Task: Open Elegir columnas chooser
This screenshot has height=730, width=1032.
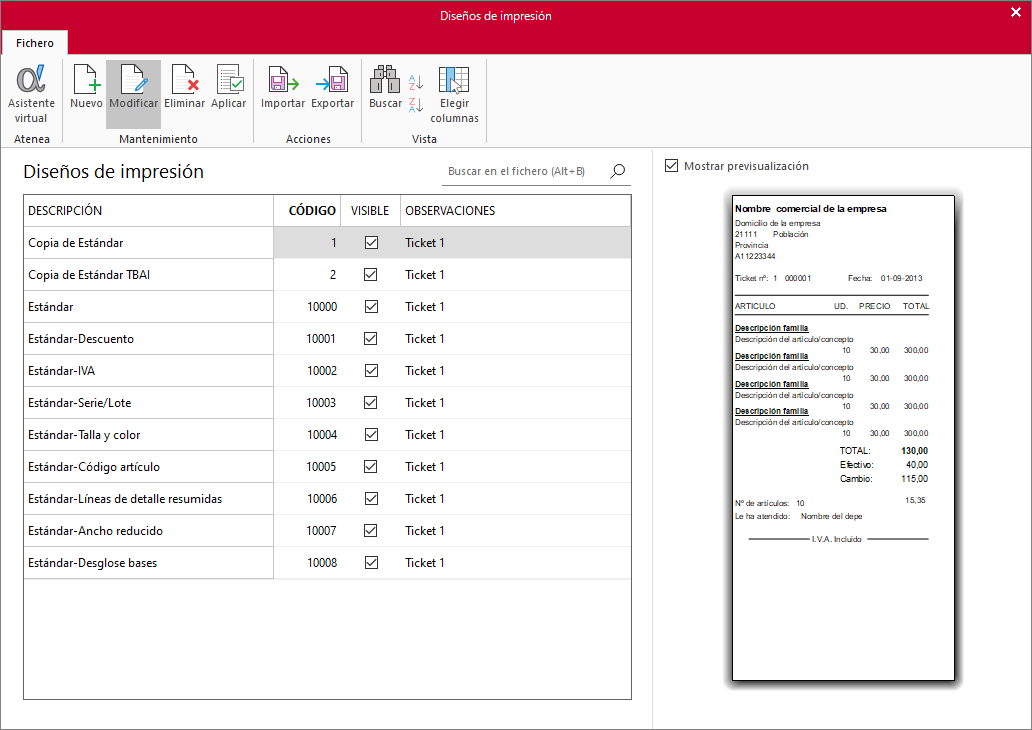Action: [x=454, y=94]
